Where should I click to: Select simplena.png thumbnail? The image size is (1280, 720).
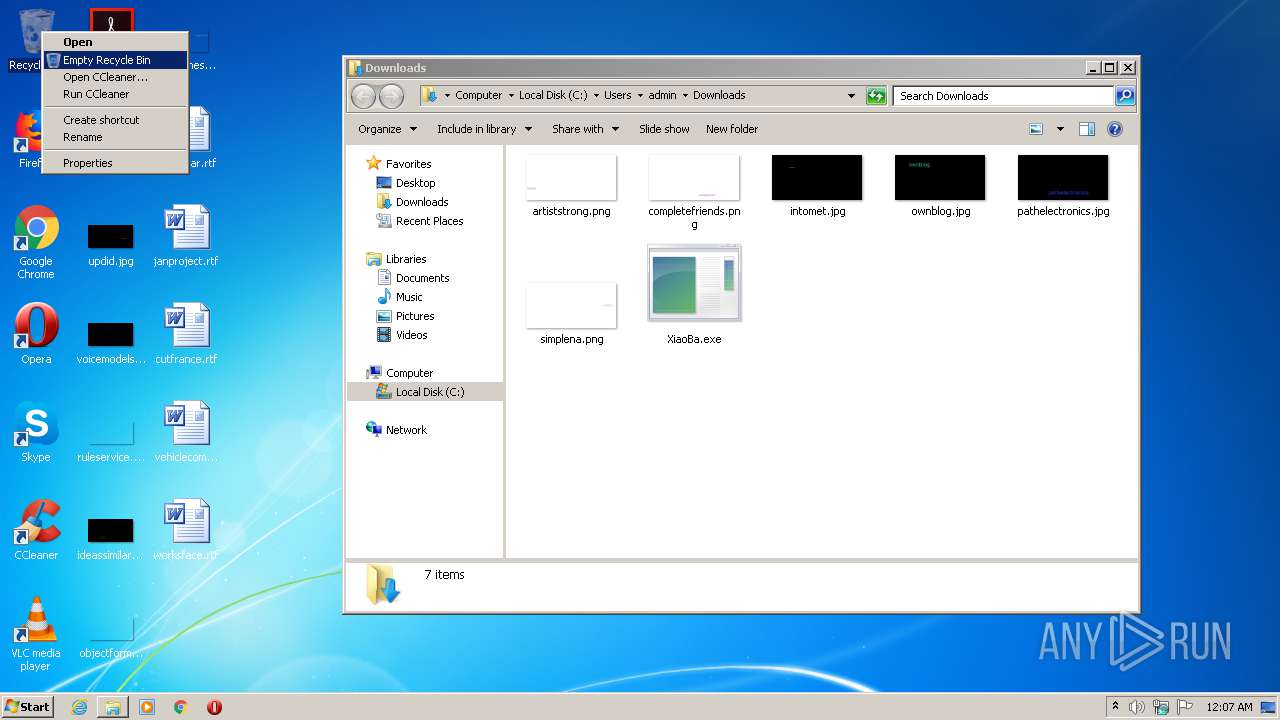click(571, 305)
